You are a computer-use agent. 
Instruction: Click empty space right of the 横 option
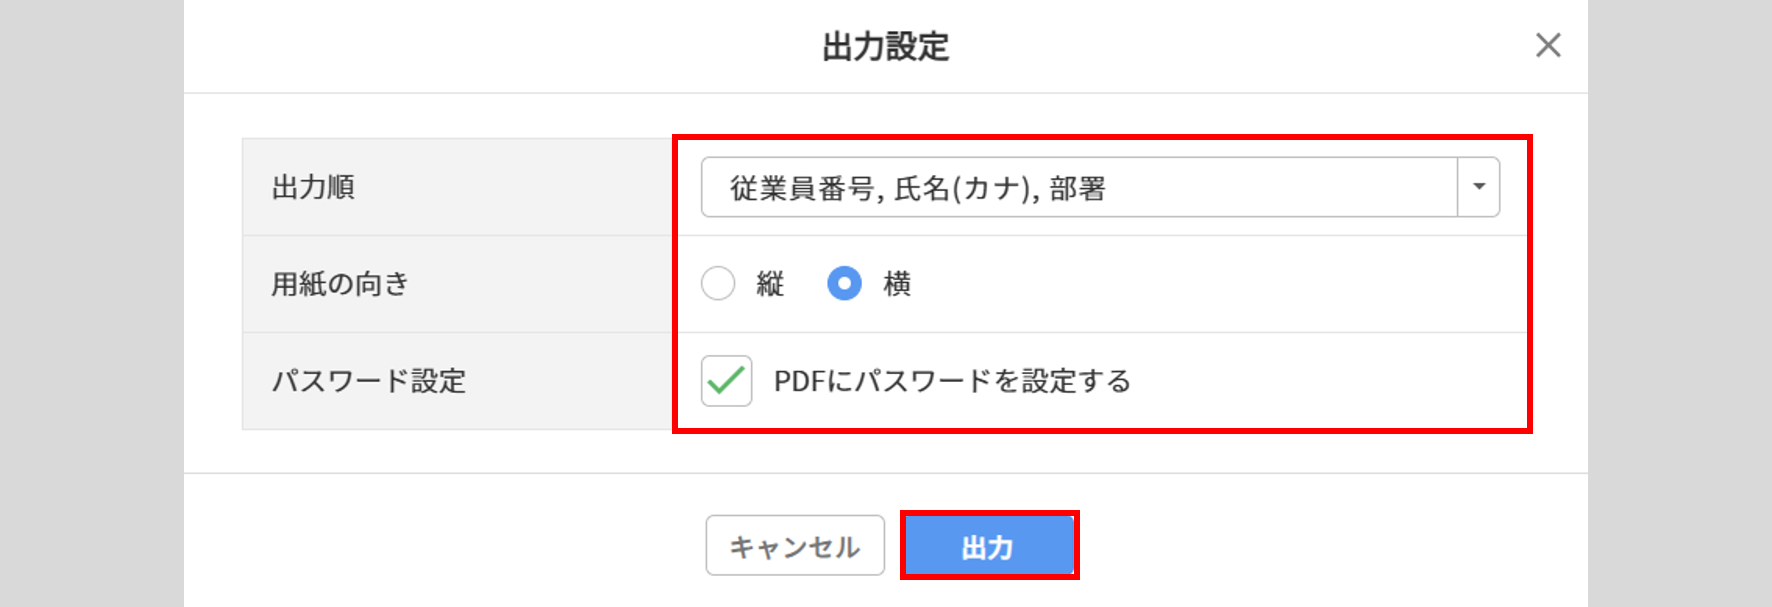coord(1200,284)
